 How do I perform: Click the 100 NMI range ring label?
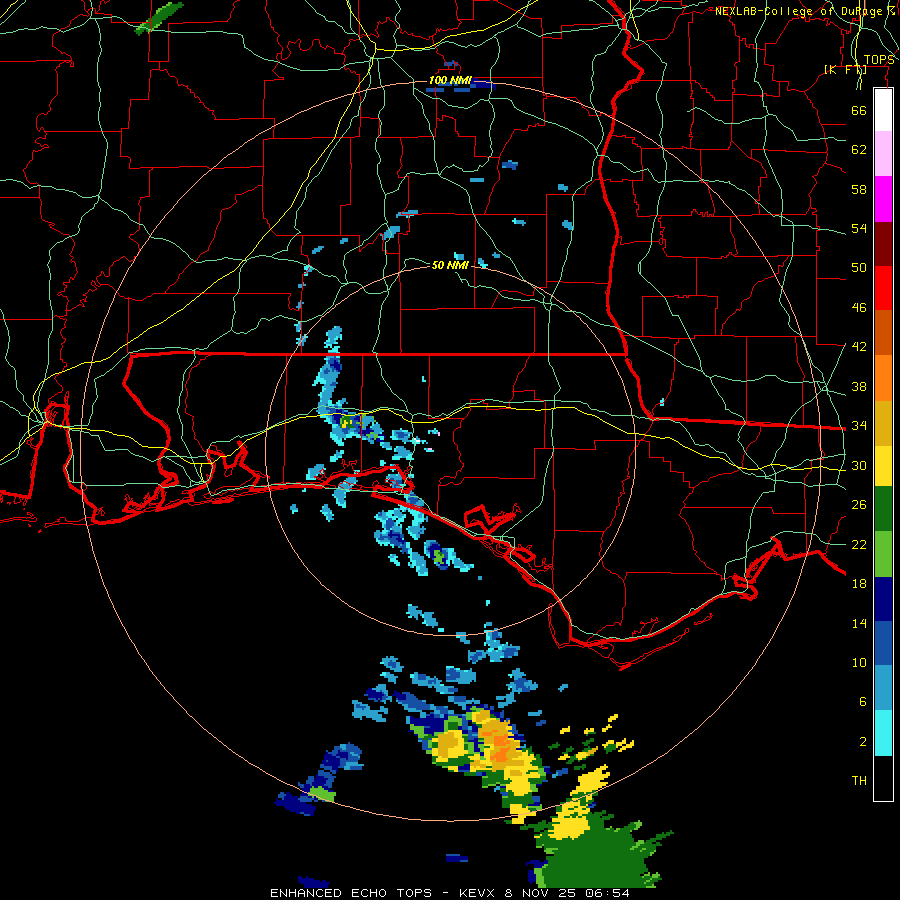pyautogui.click(x=449, y=80)
